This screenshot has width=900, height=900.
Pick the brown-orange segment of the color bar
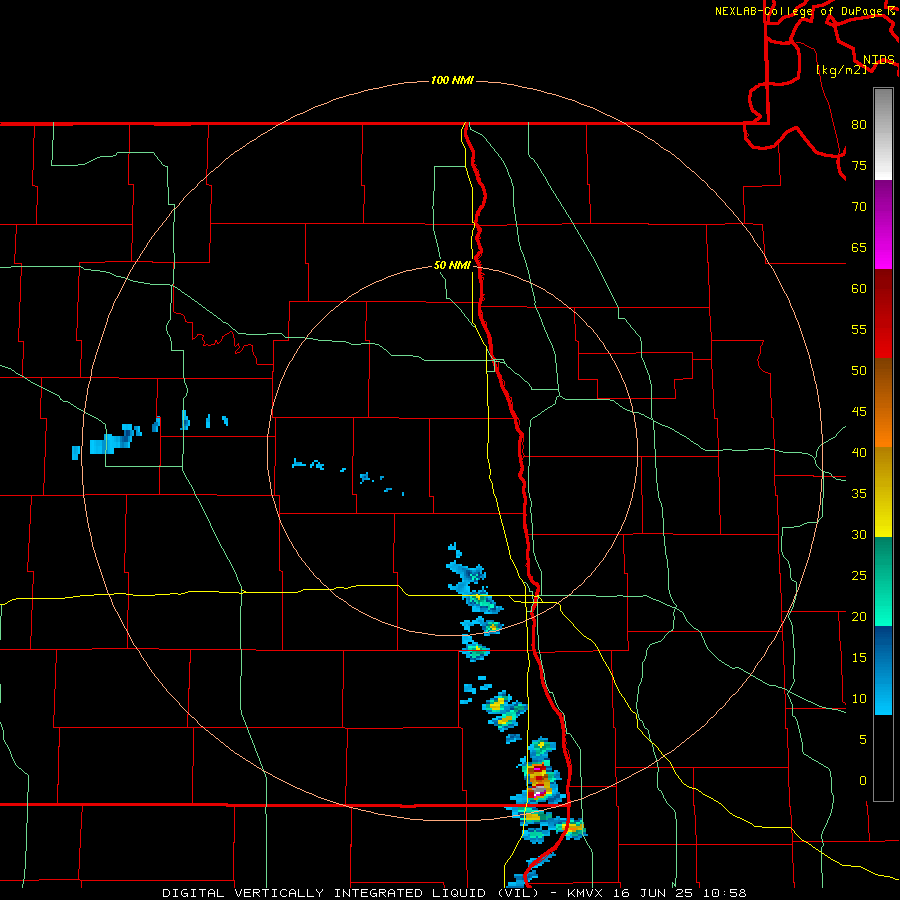point(883,403)
